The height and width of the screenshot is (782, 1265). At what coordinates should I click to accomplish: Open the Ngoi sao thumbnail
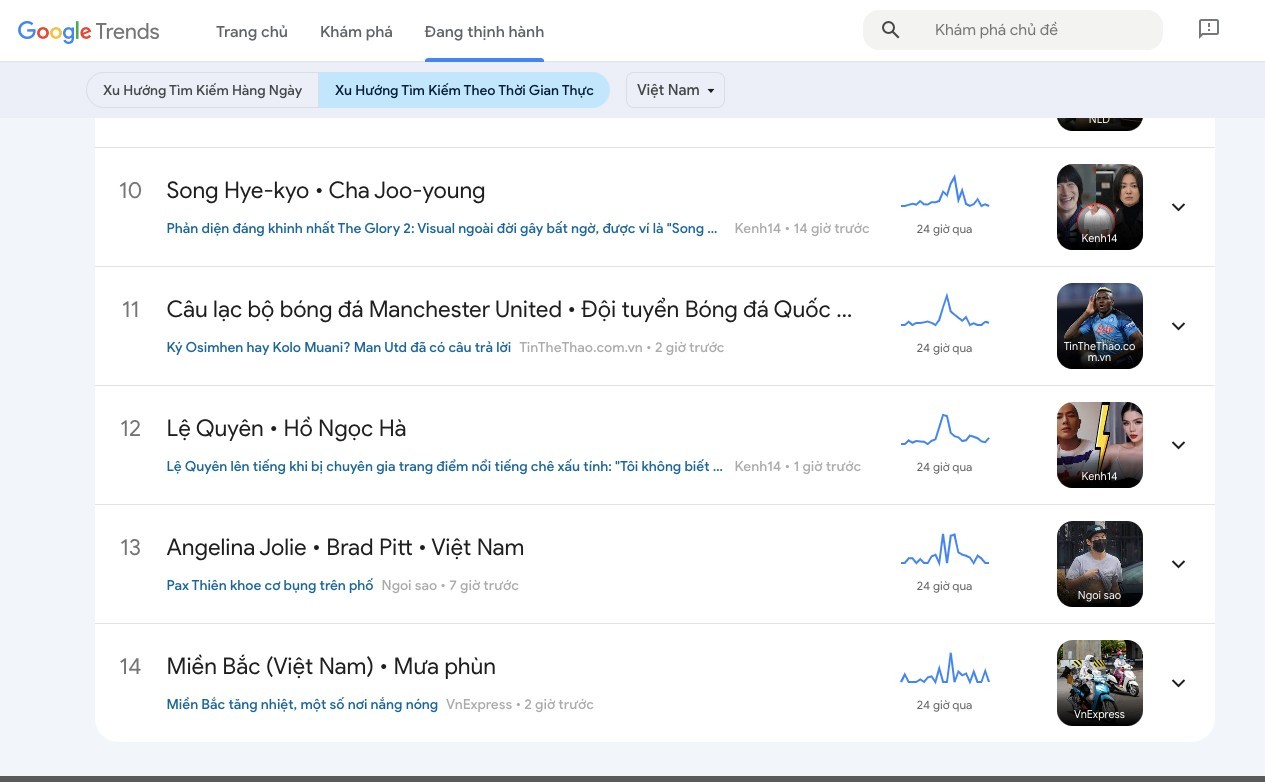[1100, 564]
